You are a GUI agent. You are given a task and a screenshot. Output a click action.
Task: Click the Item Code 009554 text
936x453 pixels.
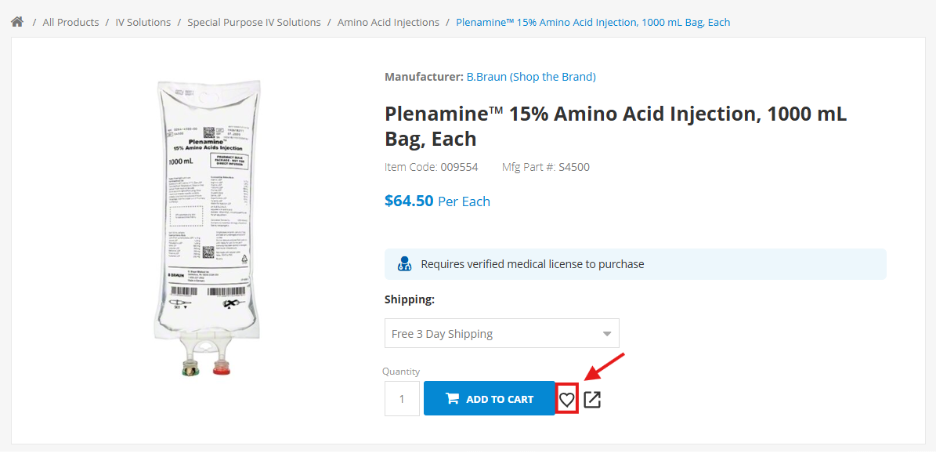(426, 167)
